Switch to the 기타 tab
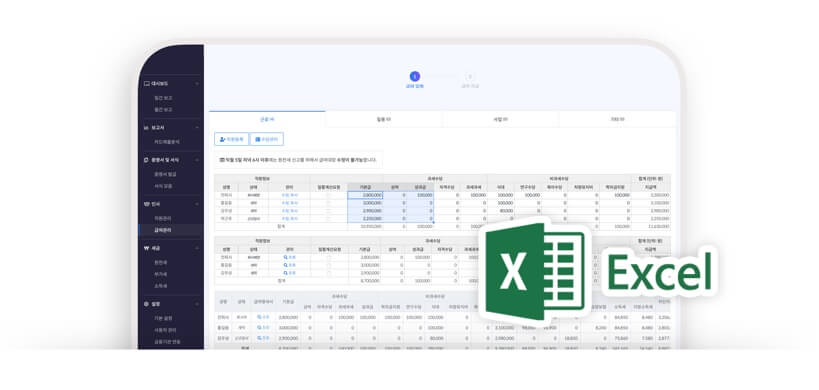This screenshot has width=819, height=390. (617, 120)
